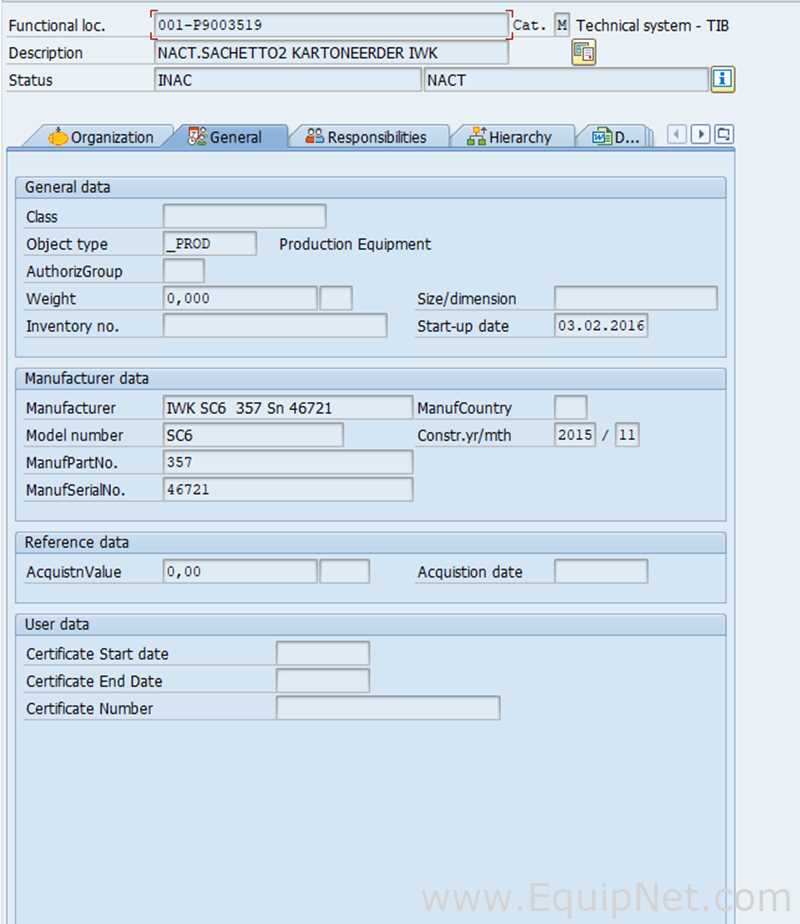This screenshot has width=800, height=924.
Task: Click the Cat. field containing M
Action: coord(562,25)
